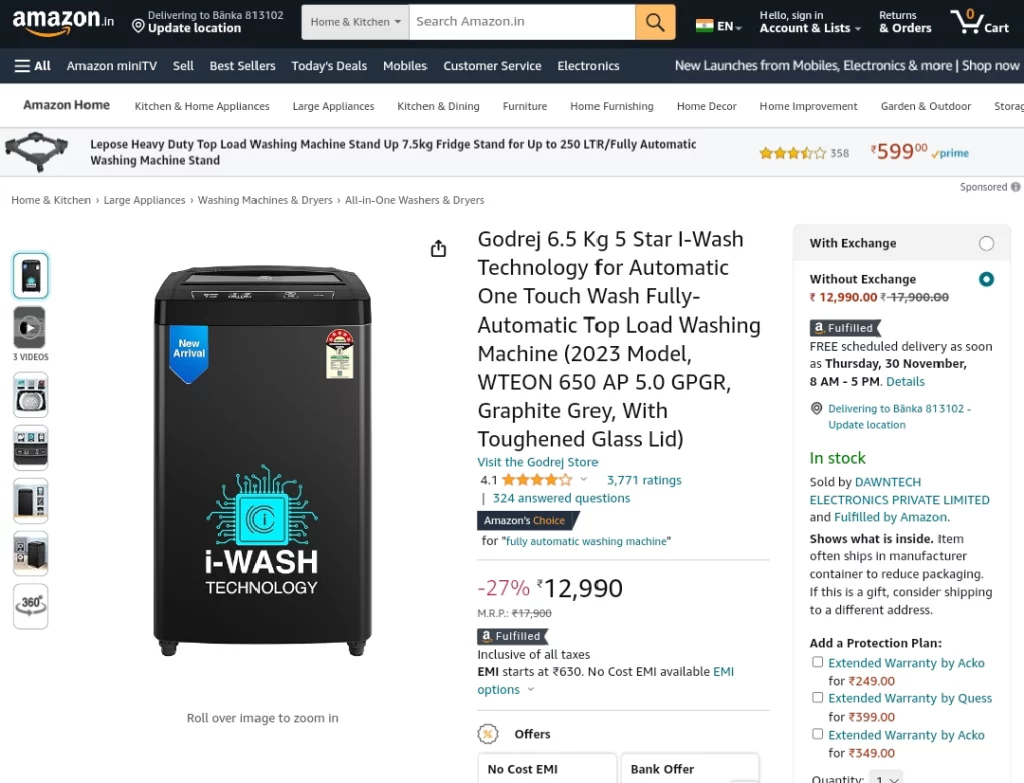Viewport: 1024px width, 783px height.
Task: Open the All hamburger menu
Action: click(x=33, y=66)
